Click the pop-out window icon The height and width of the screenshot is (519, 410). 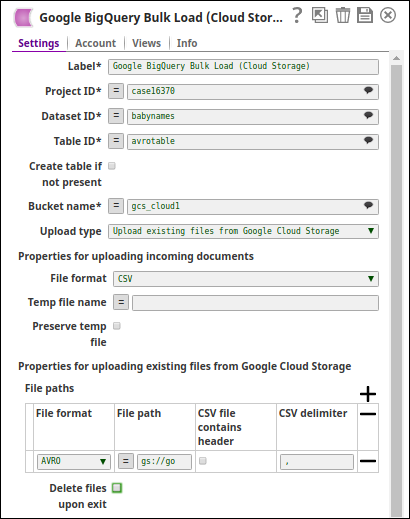[320, 15]
